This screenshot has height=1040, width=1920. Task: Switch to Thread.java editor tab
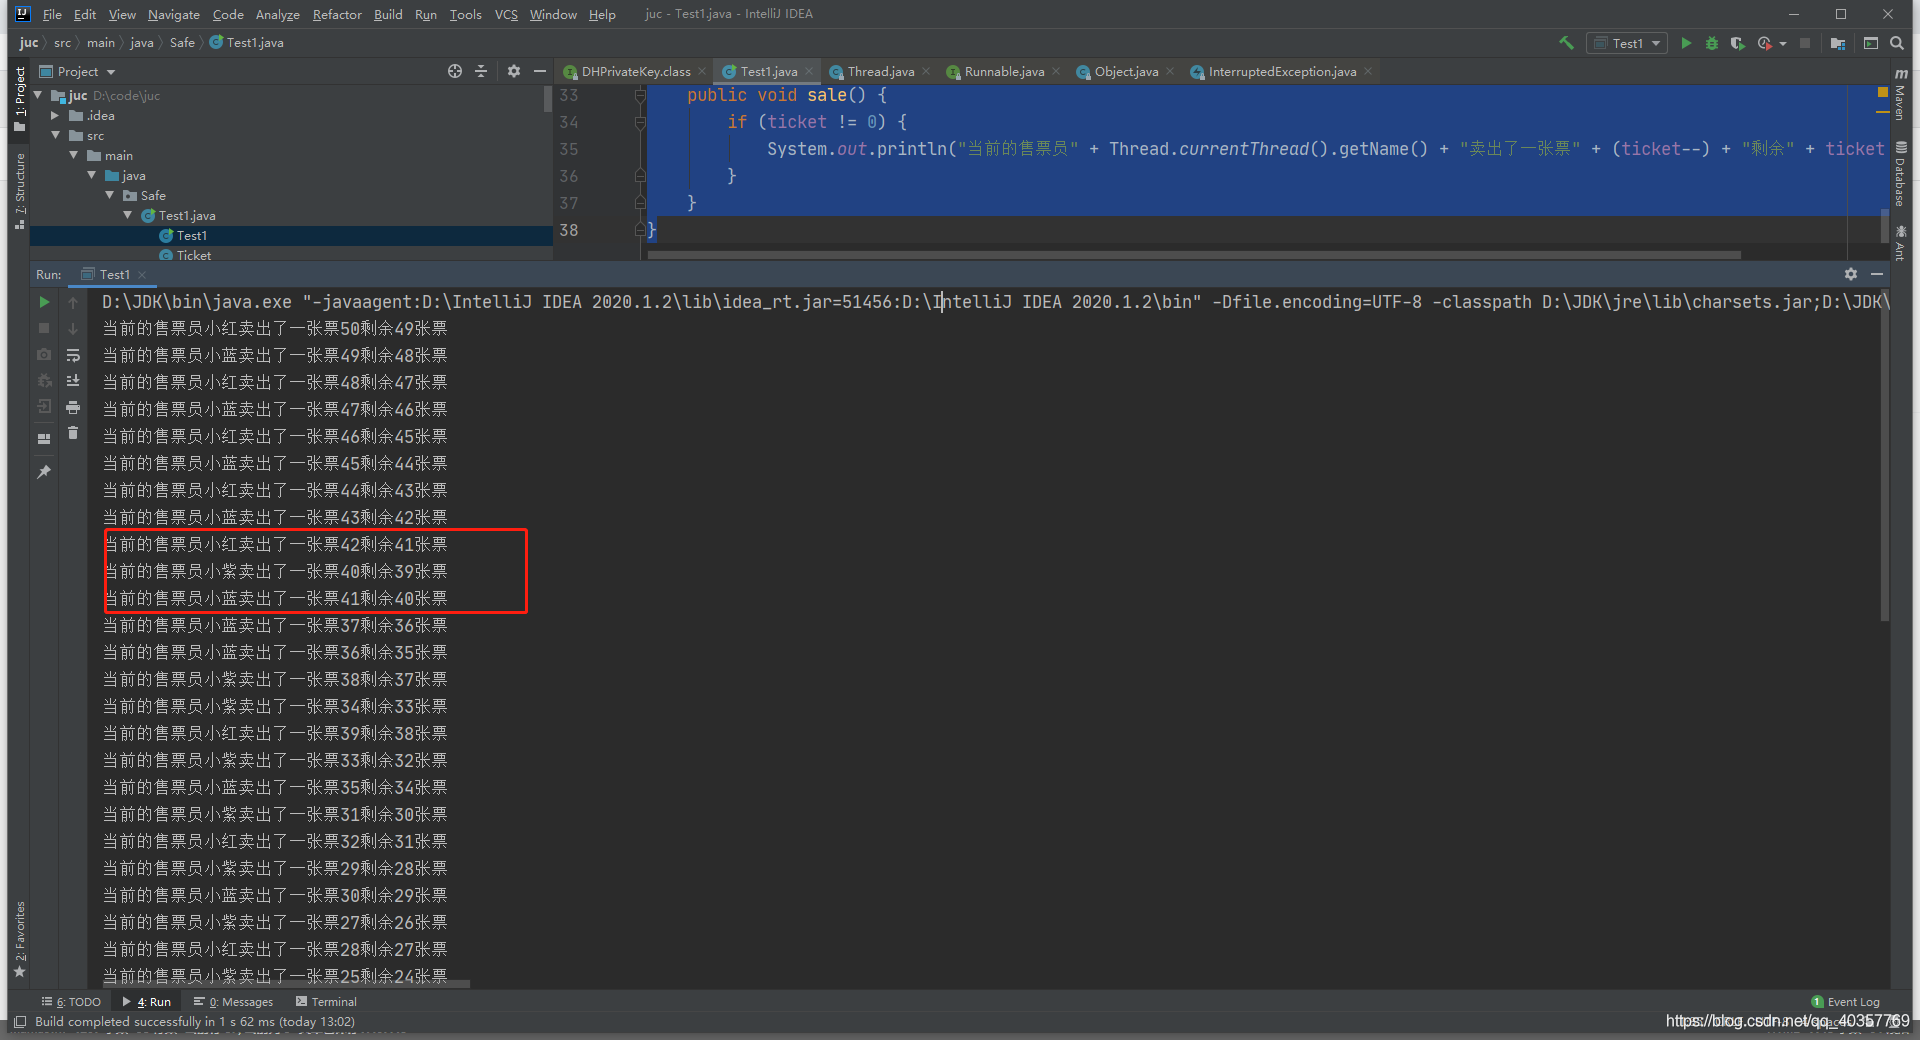tap(880, 71)
